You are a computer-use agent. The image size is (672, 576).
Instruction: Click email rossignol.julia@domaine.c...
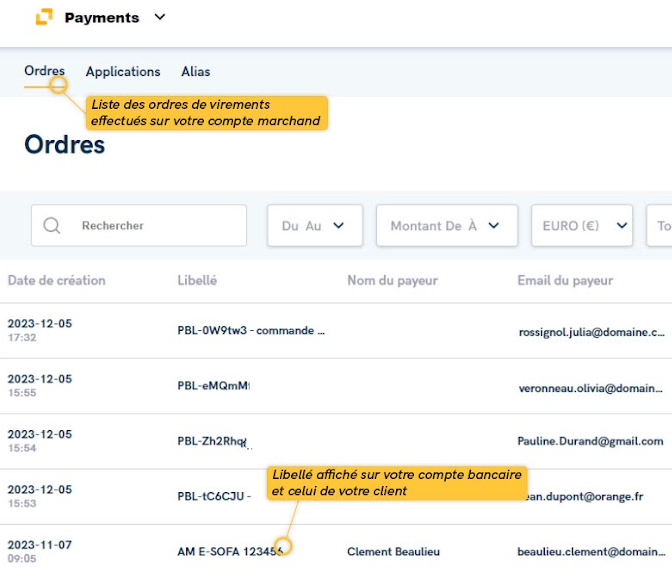tap(591, 332)
